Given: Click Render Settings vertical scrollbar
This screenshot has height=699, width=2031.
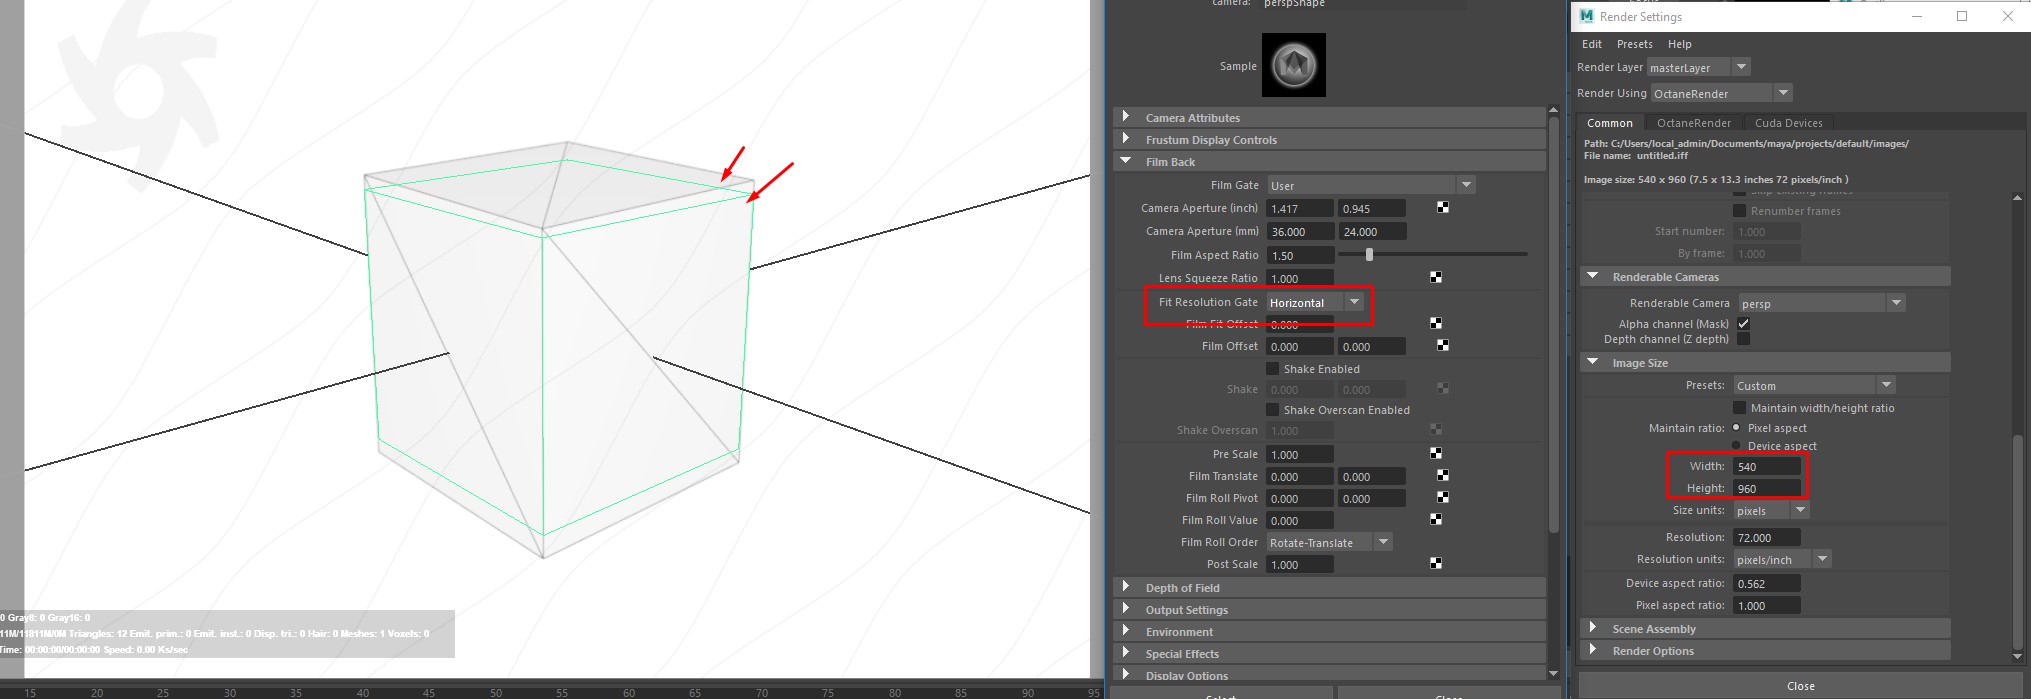Looking at the screenshot, I should tap(2017, 540).
